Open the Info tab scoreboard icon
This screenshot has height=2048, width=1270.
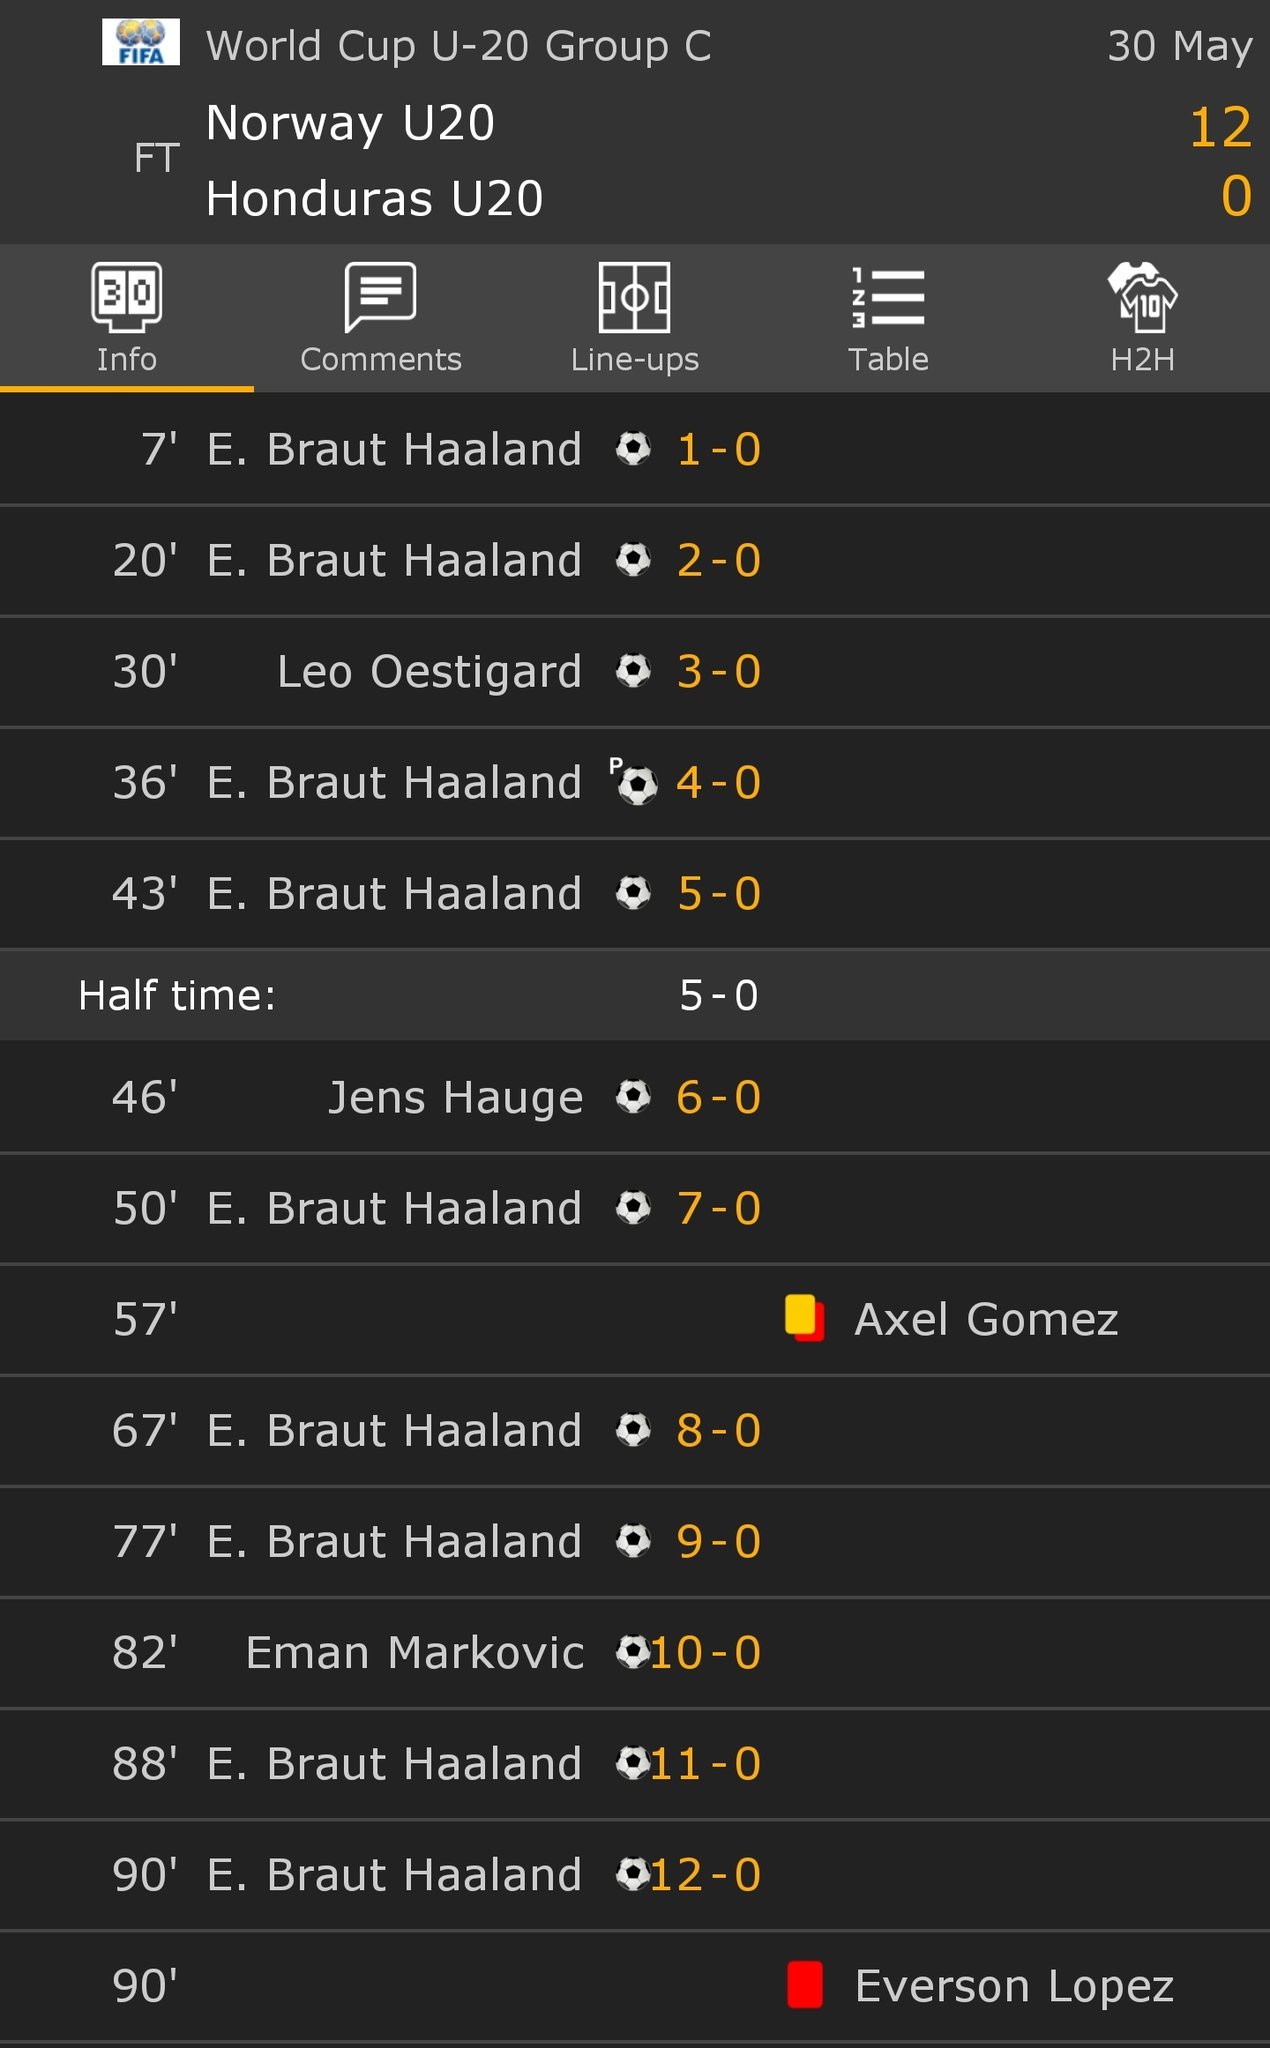(x=127, y=296)
